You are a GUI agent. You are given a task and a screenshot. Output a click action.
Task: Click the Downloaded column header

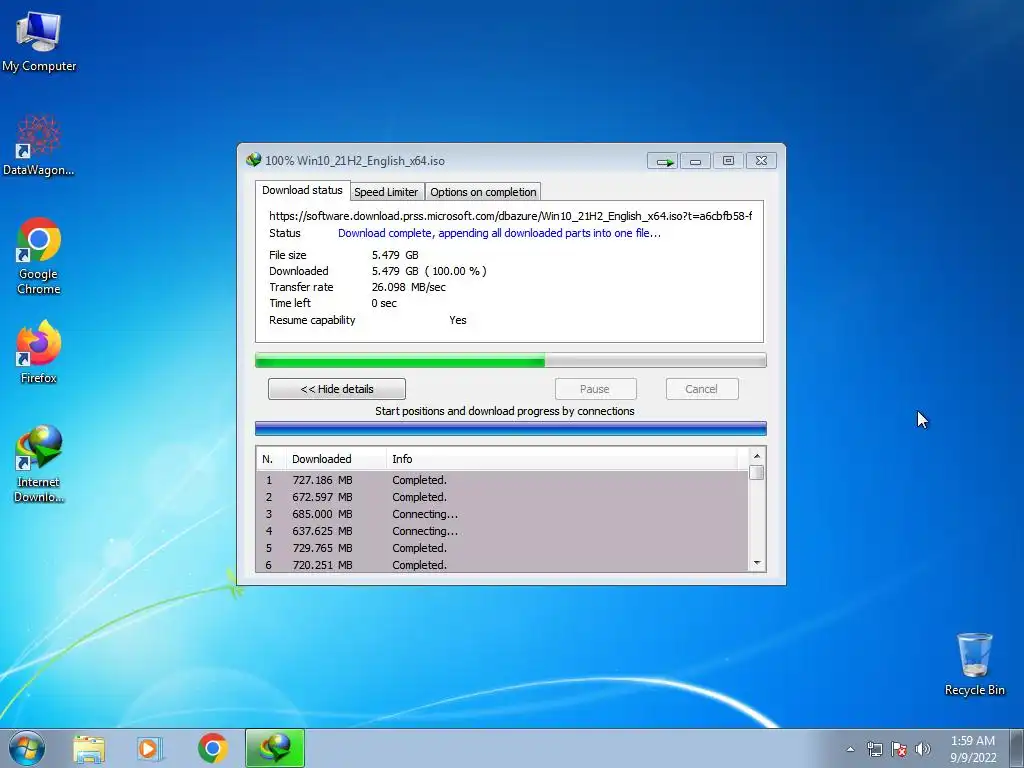coord(336,459)
